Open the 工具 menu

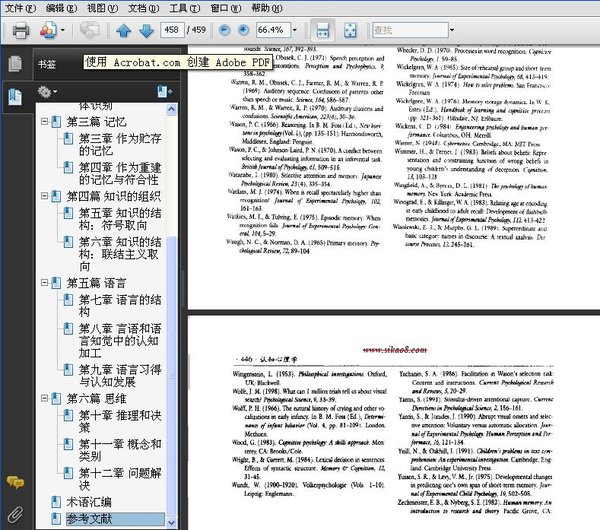[x=184, y=8]
